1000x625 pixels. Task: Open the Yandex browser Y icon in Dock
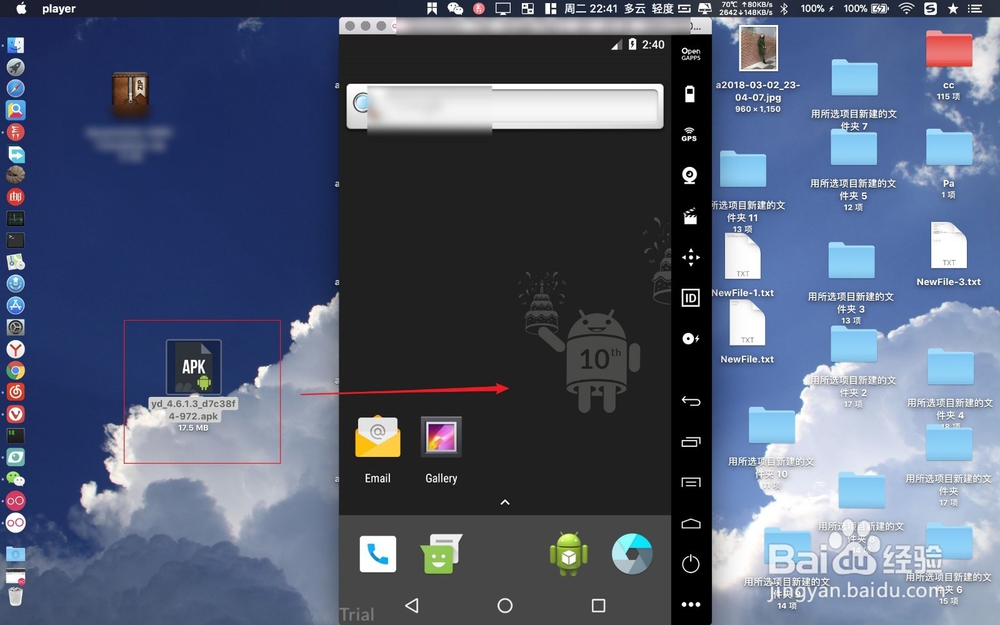point(15,349)
